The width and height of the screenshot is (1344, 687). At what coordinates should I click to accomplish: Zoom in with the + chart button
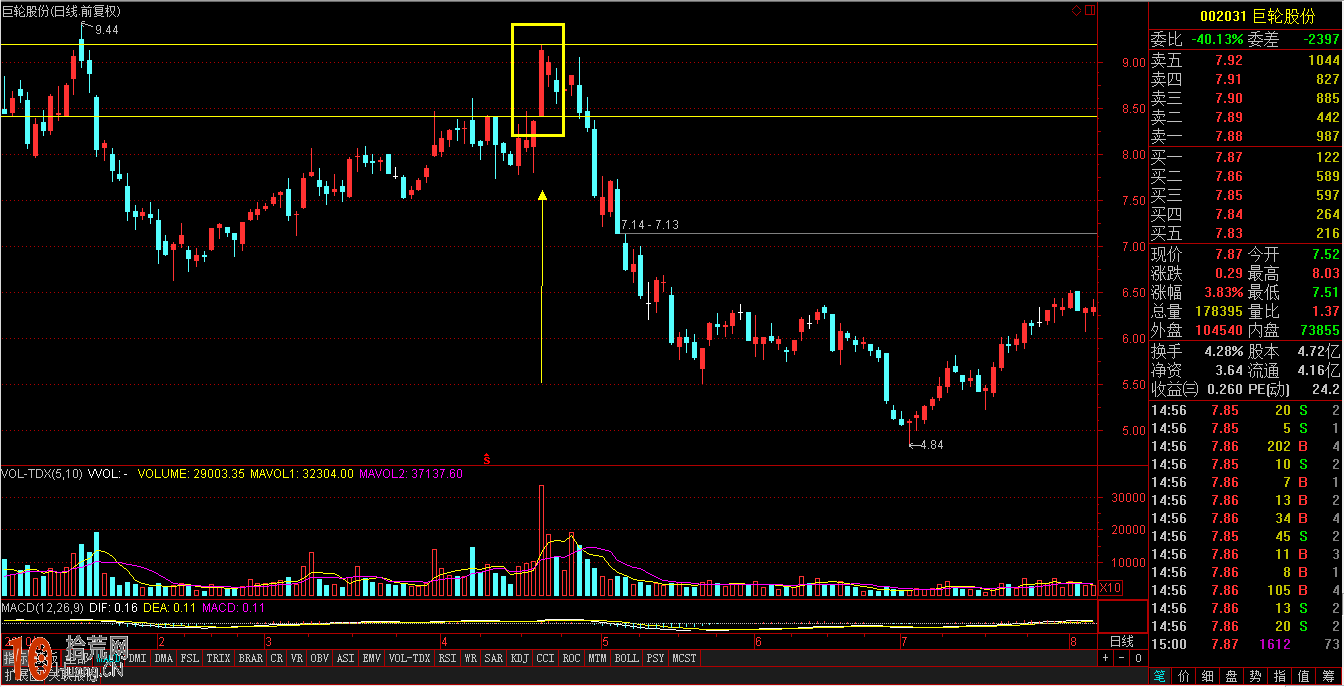click(x=1105, y=658)
